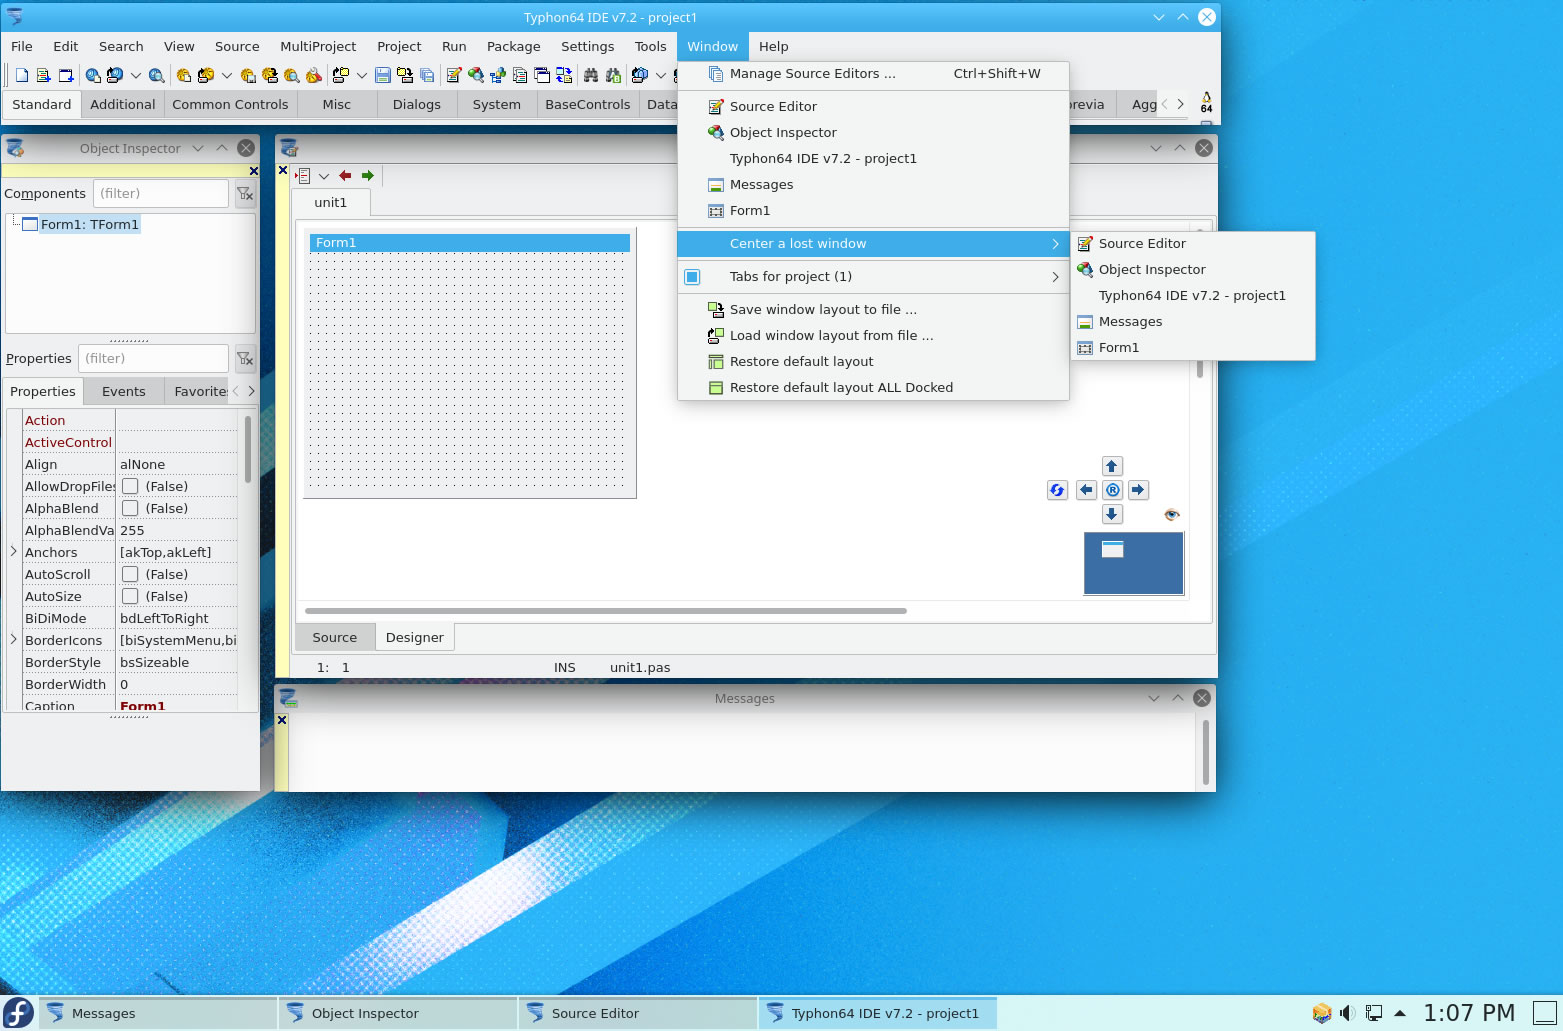1563x1031 pixels.
Task: Click the red back arrow in editor
Action: pos(345,176)
